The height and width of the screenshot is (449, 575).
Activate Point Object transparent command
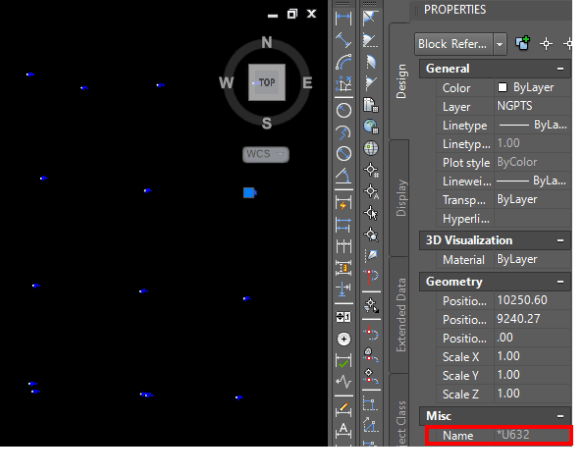tap(370, 213)
